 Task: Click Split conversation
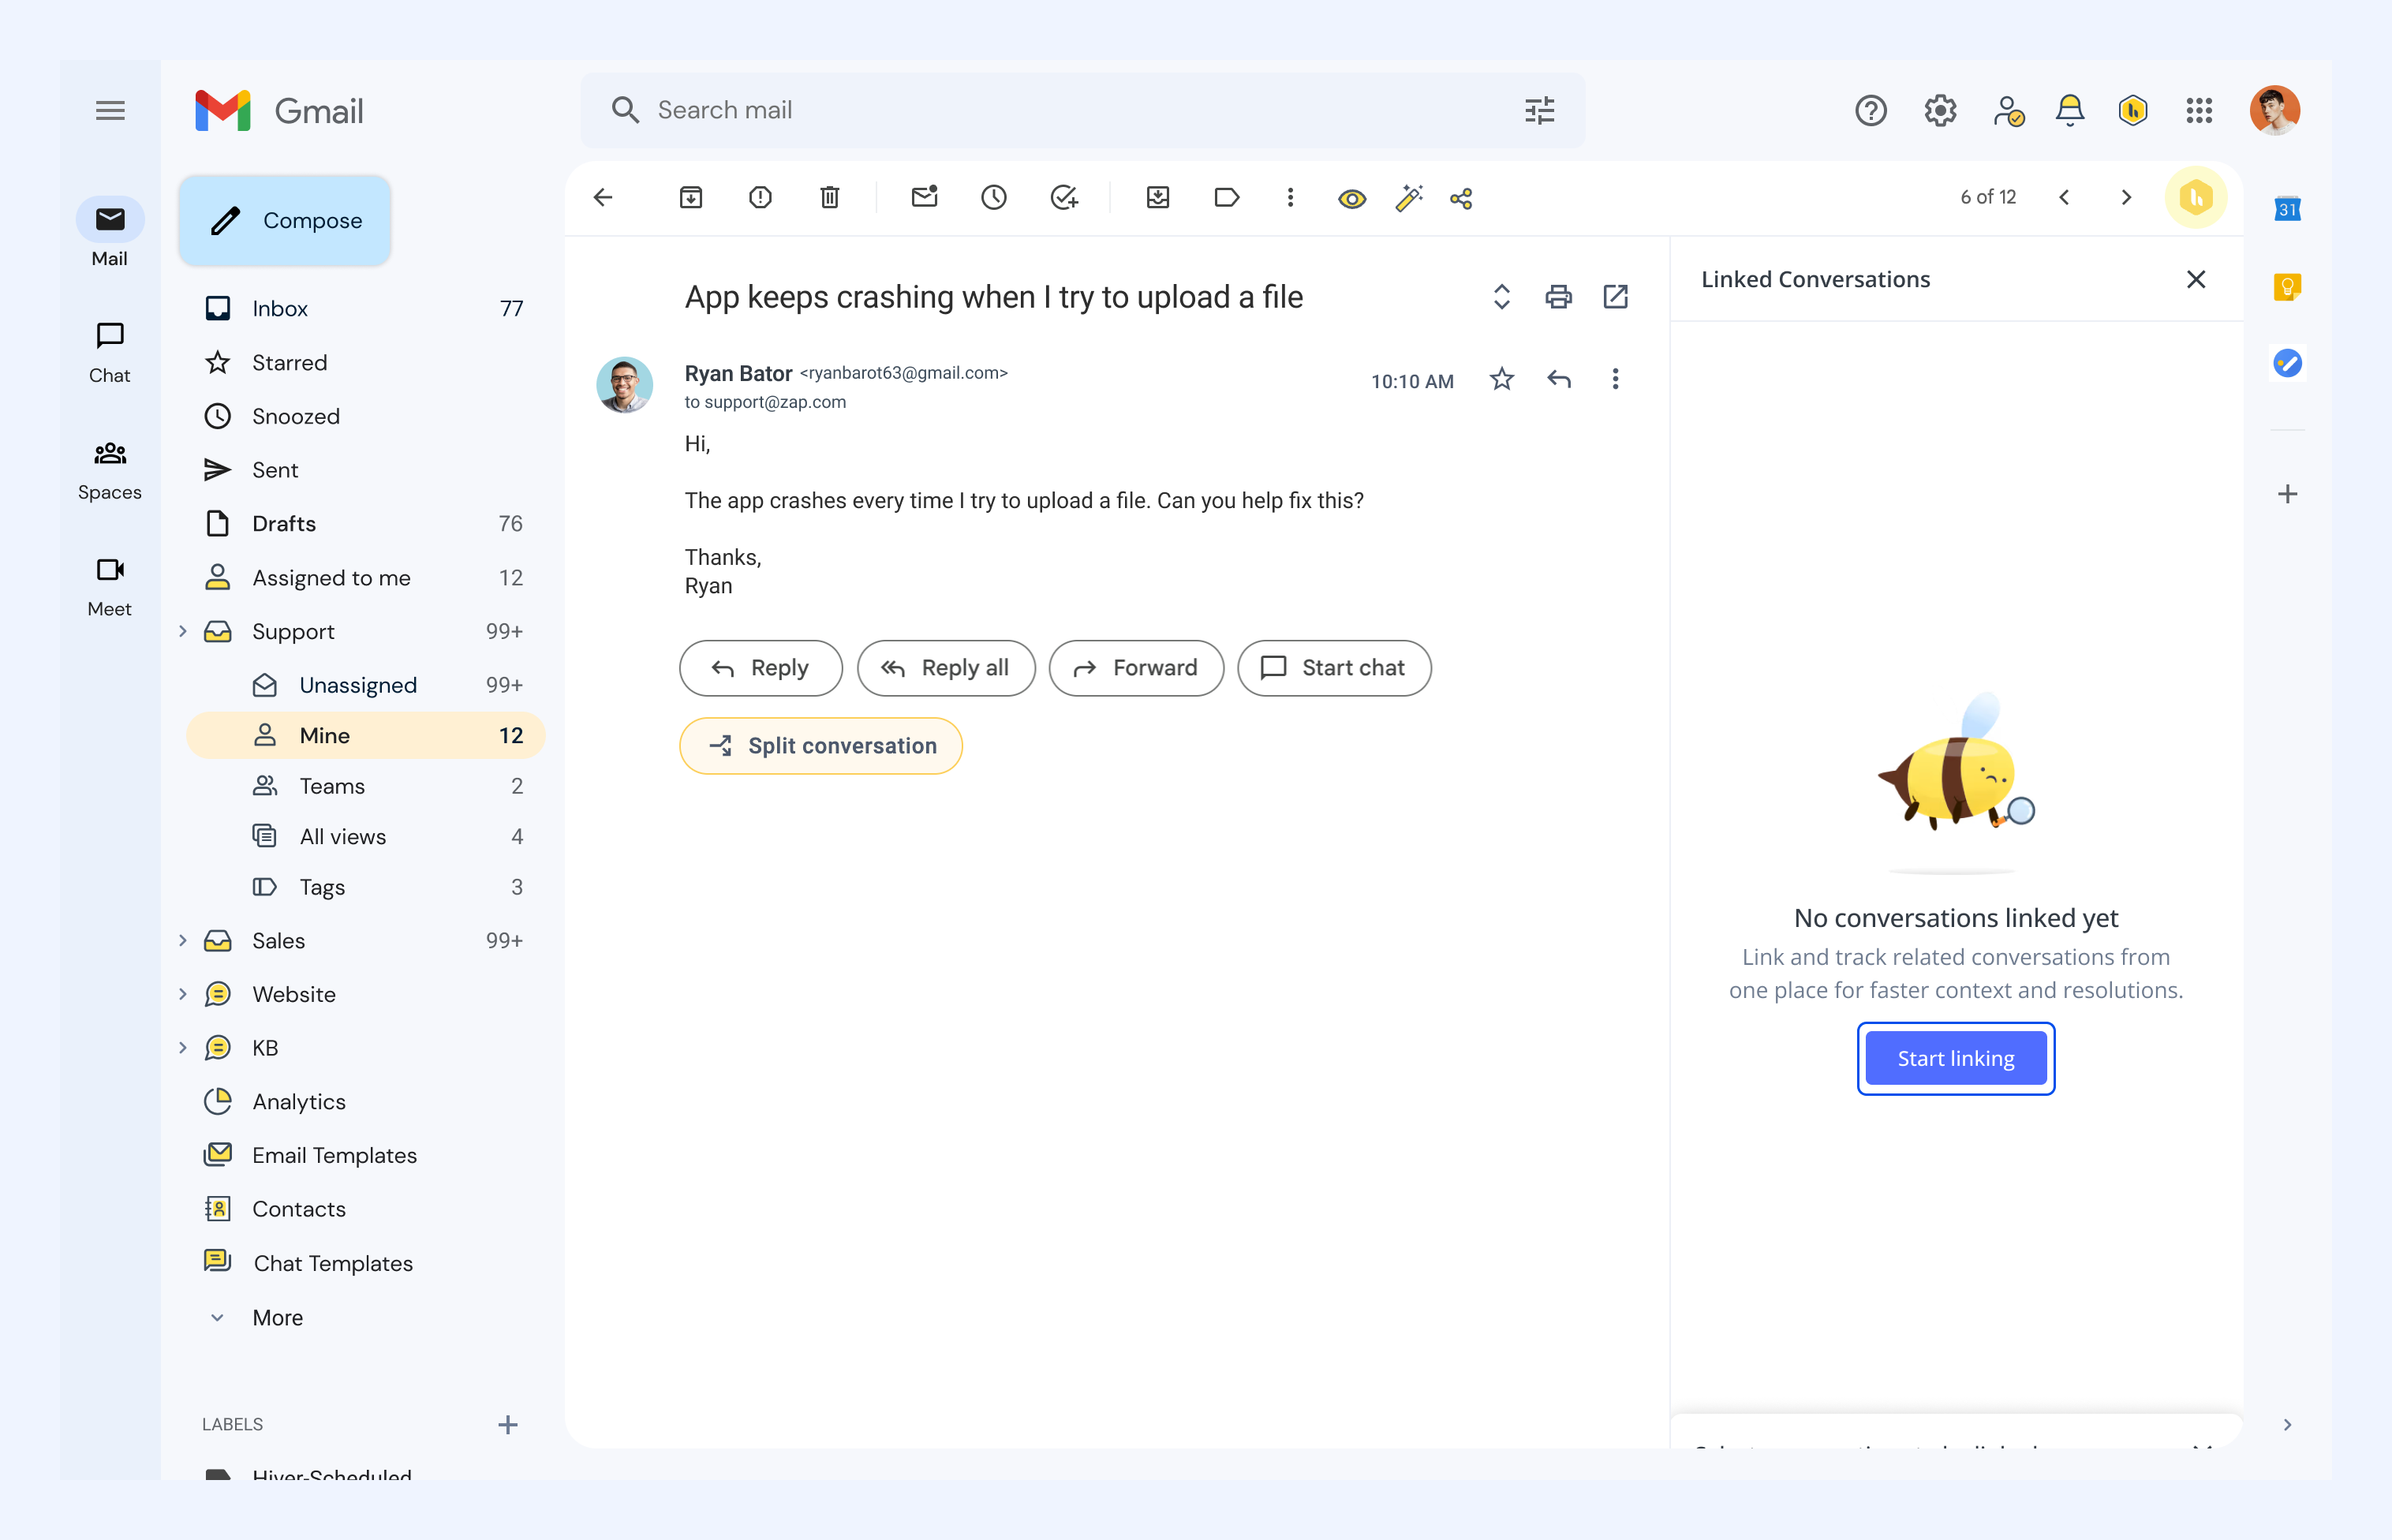click(821, 746)
